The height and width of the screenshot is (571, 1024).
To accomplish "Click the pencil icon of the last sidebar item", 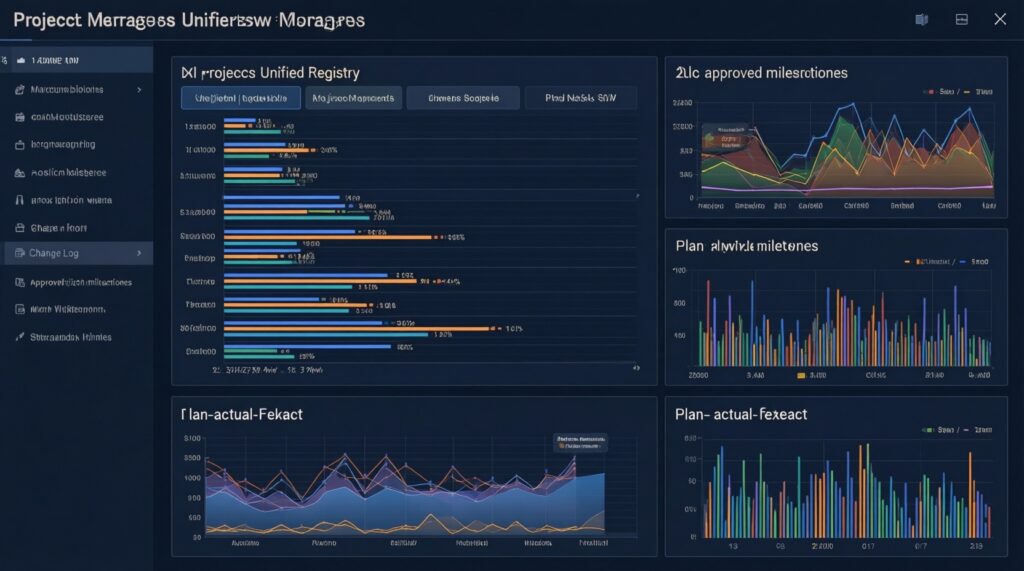I will click(19, 338).
